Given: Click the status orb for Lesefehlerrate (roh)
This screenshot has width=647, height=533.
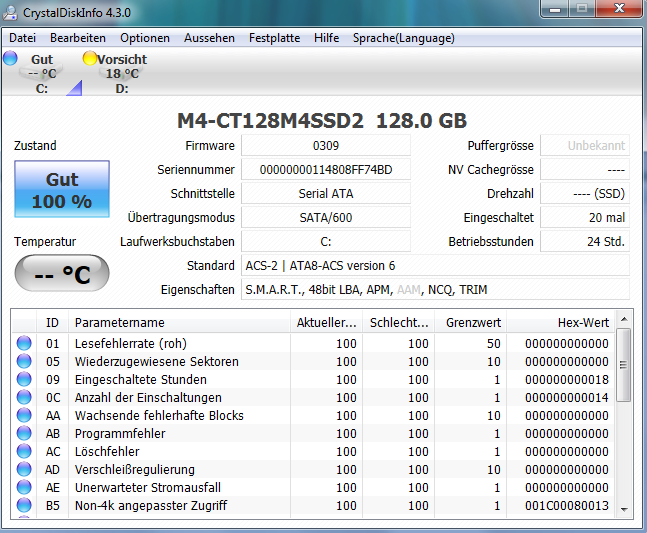Looking at the screenshot, I should point(24,343).
